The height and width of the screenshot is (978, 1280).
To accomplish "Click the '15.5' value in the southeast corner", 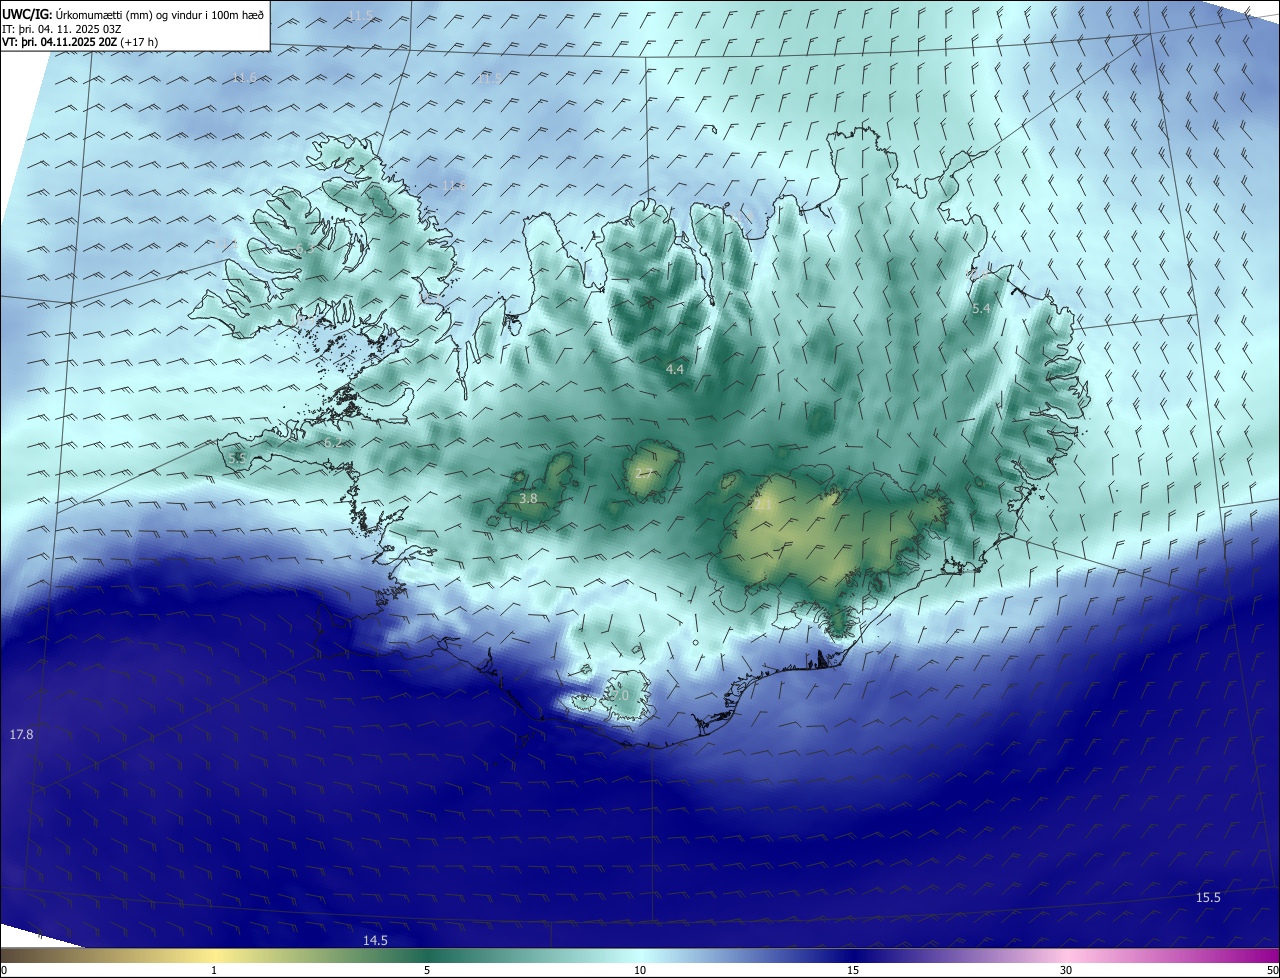I will coord(1208,897).
